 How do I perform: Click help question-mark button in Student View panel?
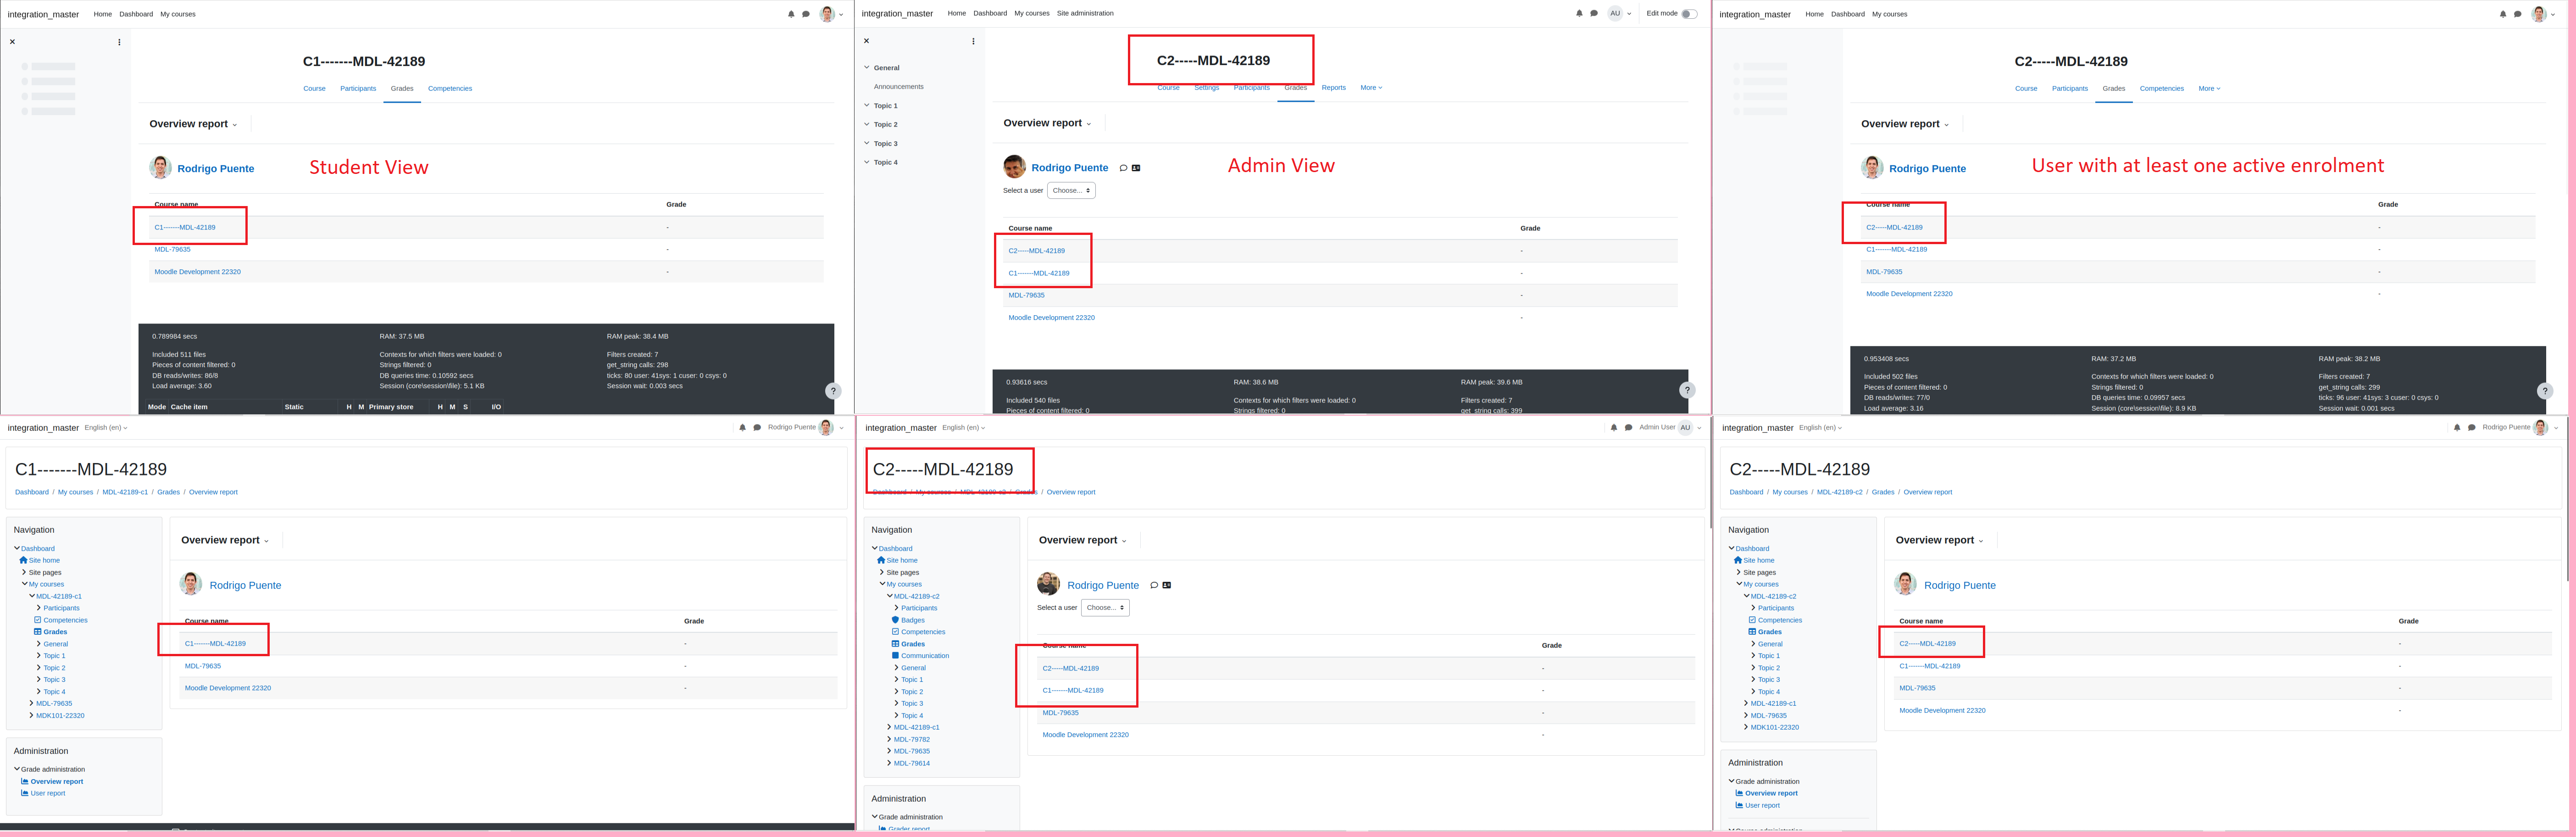tap(833, 391)
